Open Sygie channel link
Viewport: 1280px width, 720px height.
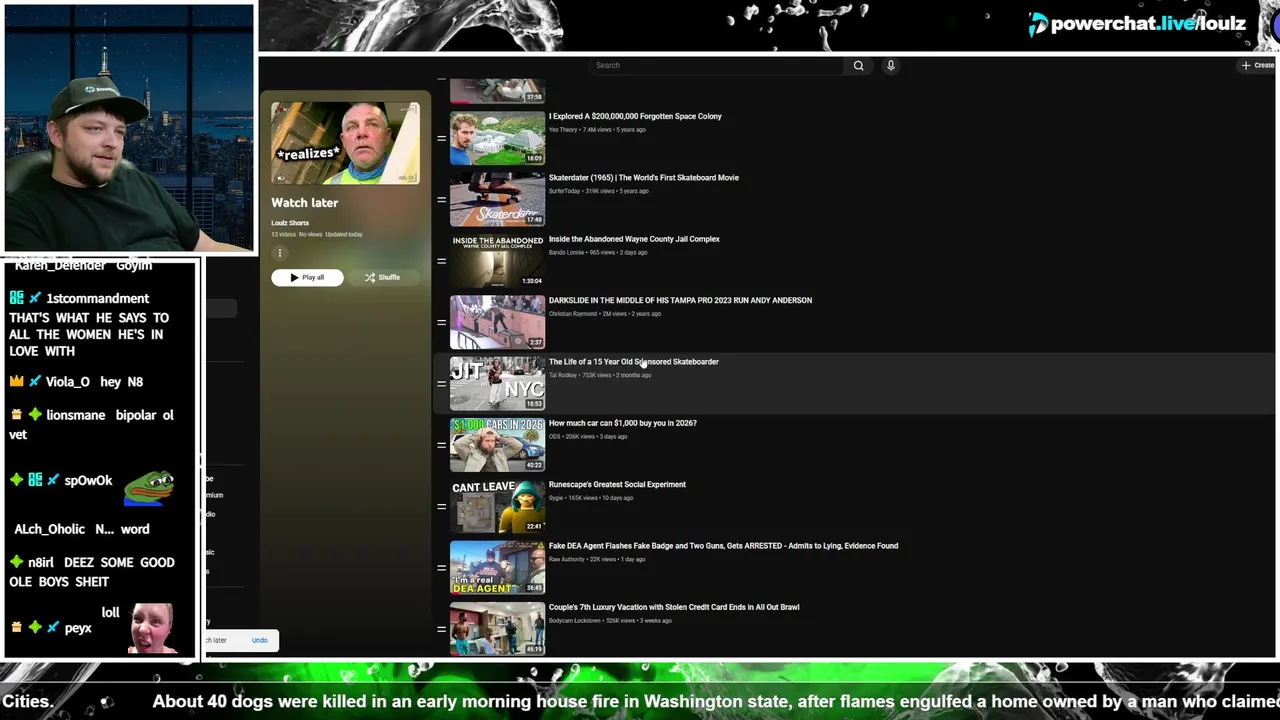point(555,498)
